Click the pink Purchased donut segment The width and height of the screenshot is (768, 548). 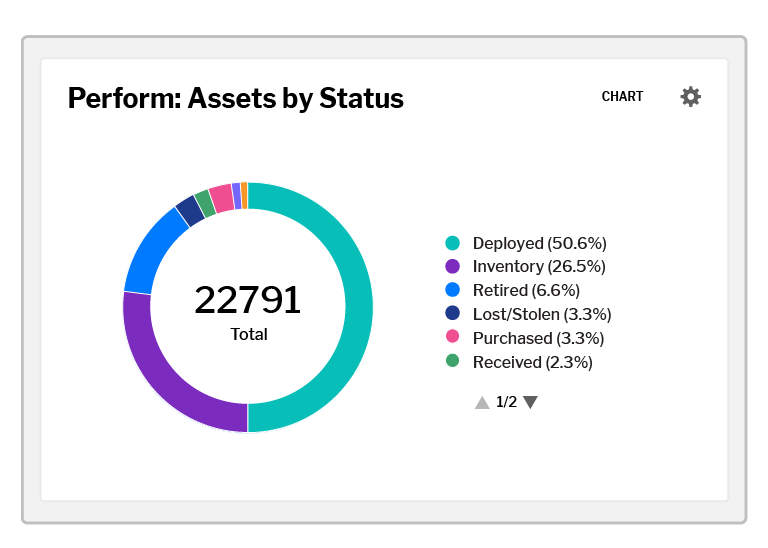[x=221, y=198]
